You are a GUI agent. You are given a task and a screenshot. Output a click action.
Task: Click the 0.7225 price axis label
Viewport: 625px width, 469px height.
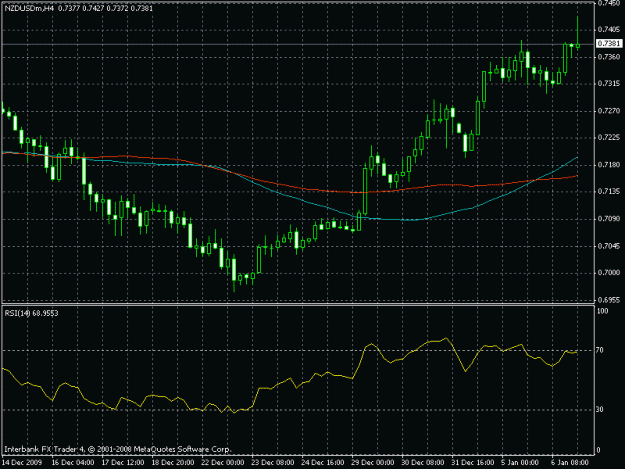[609, 138]
